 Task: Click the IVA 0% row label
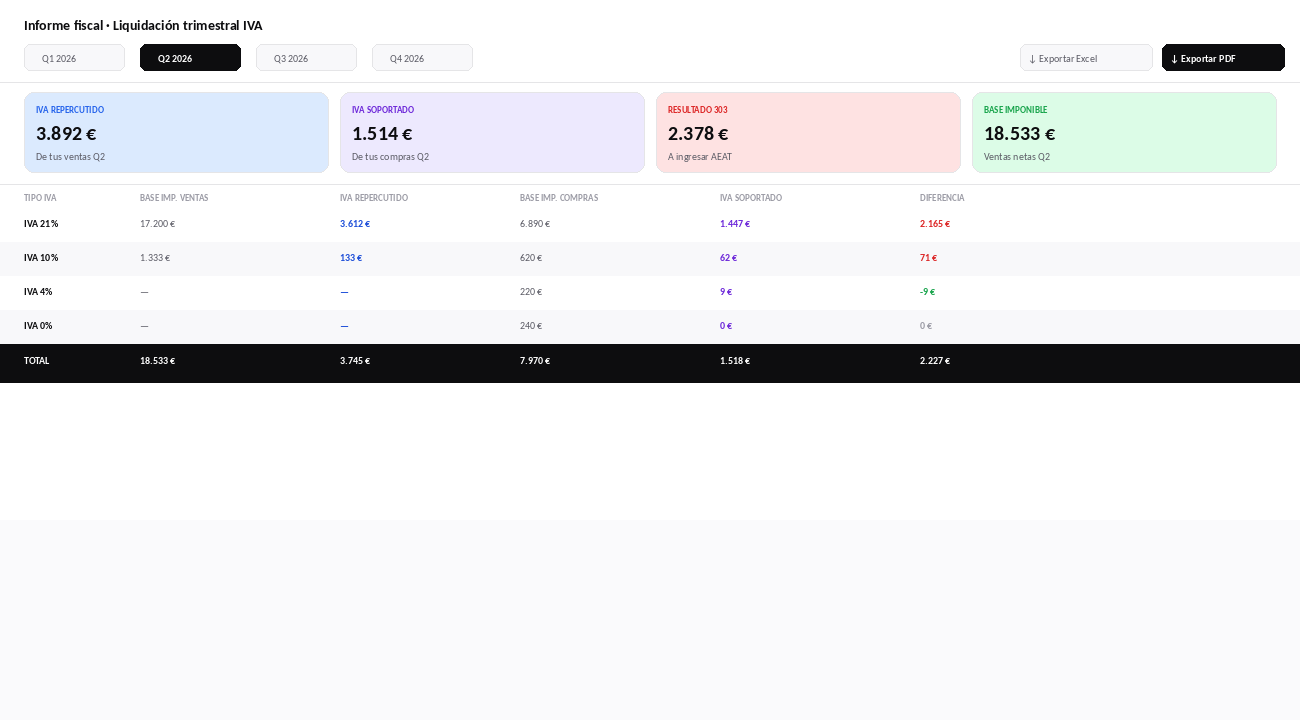(x=38, y=326)
